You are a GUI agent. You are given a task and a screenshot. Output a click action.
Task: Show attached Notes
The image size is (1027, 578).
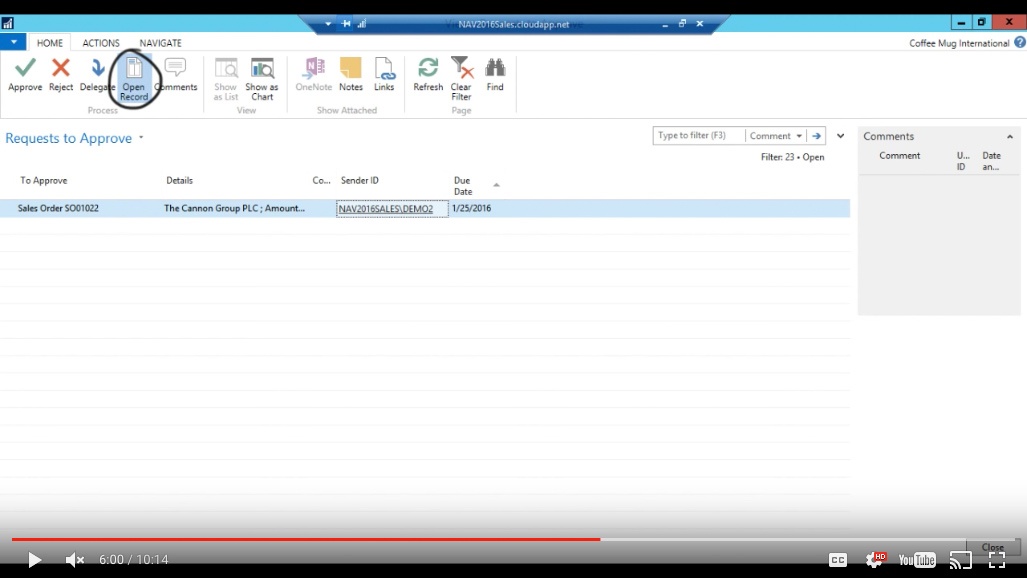click(x=350, y=74)
